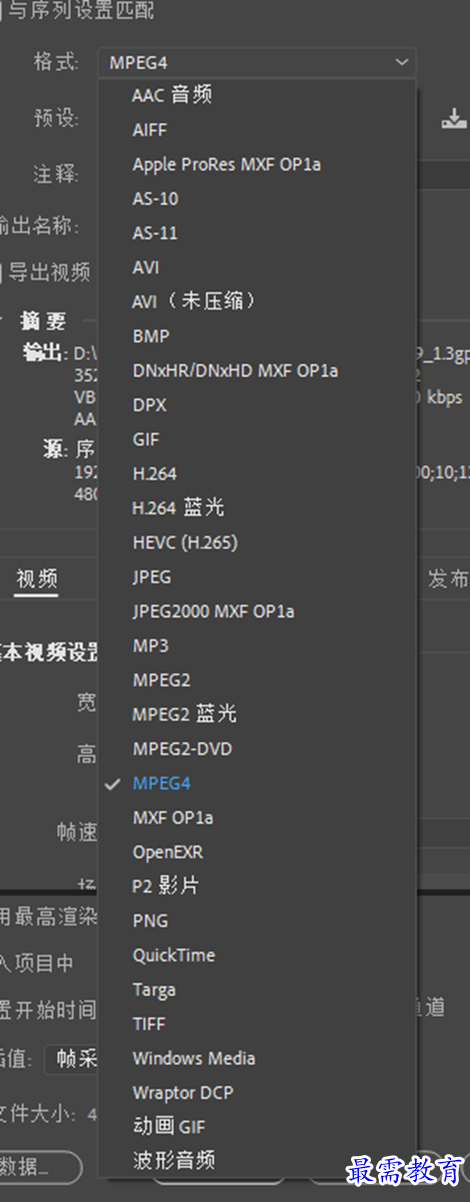Toggle the Export Video checkbox
The image size is (470, 1202).
click(2, 271)
